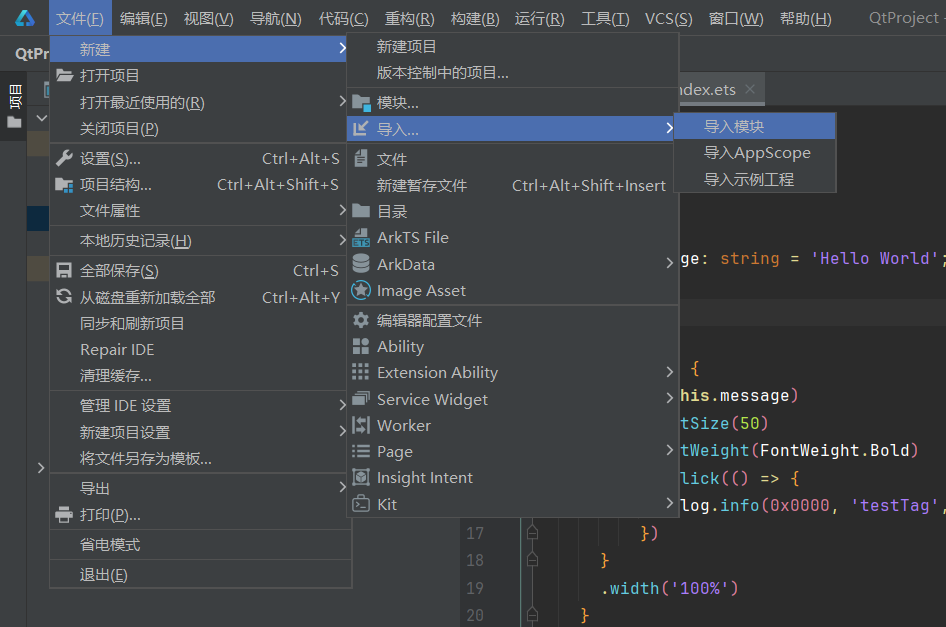Choose 导入示例工程 option

748,180
